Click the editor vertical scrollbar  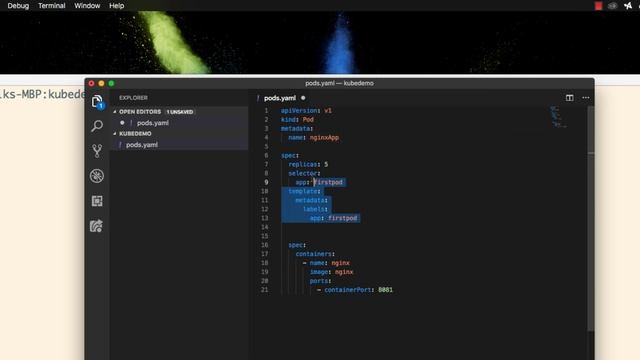[591, 218]
